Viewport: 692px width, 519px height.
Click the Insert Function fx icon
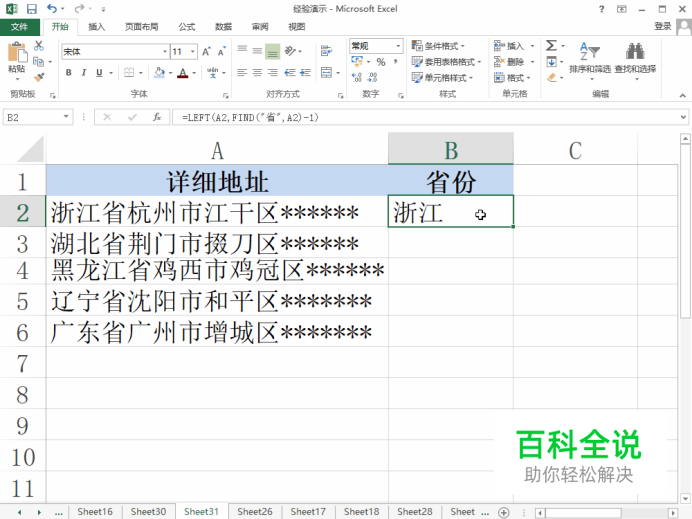click(157, 117)
